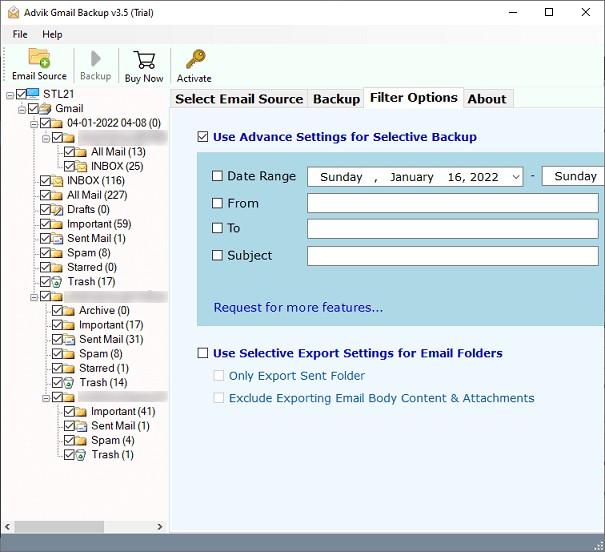
Task: Click the Trash (17) recycle bin icon
Action: point(57,282)
